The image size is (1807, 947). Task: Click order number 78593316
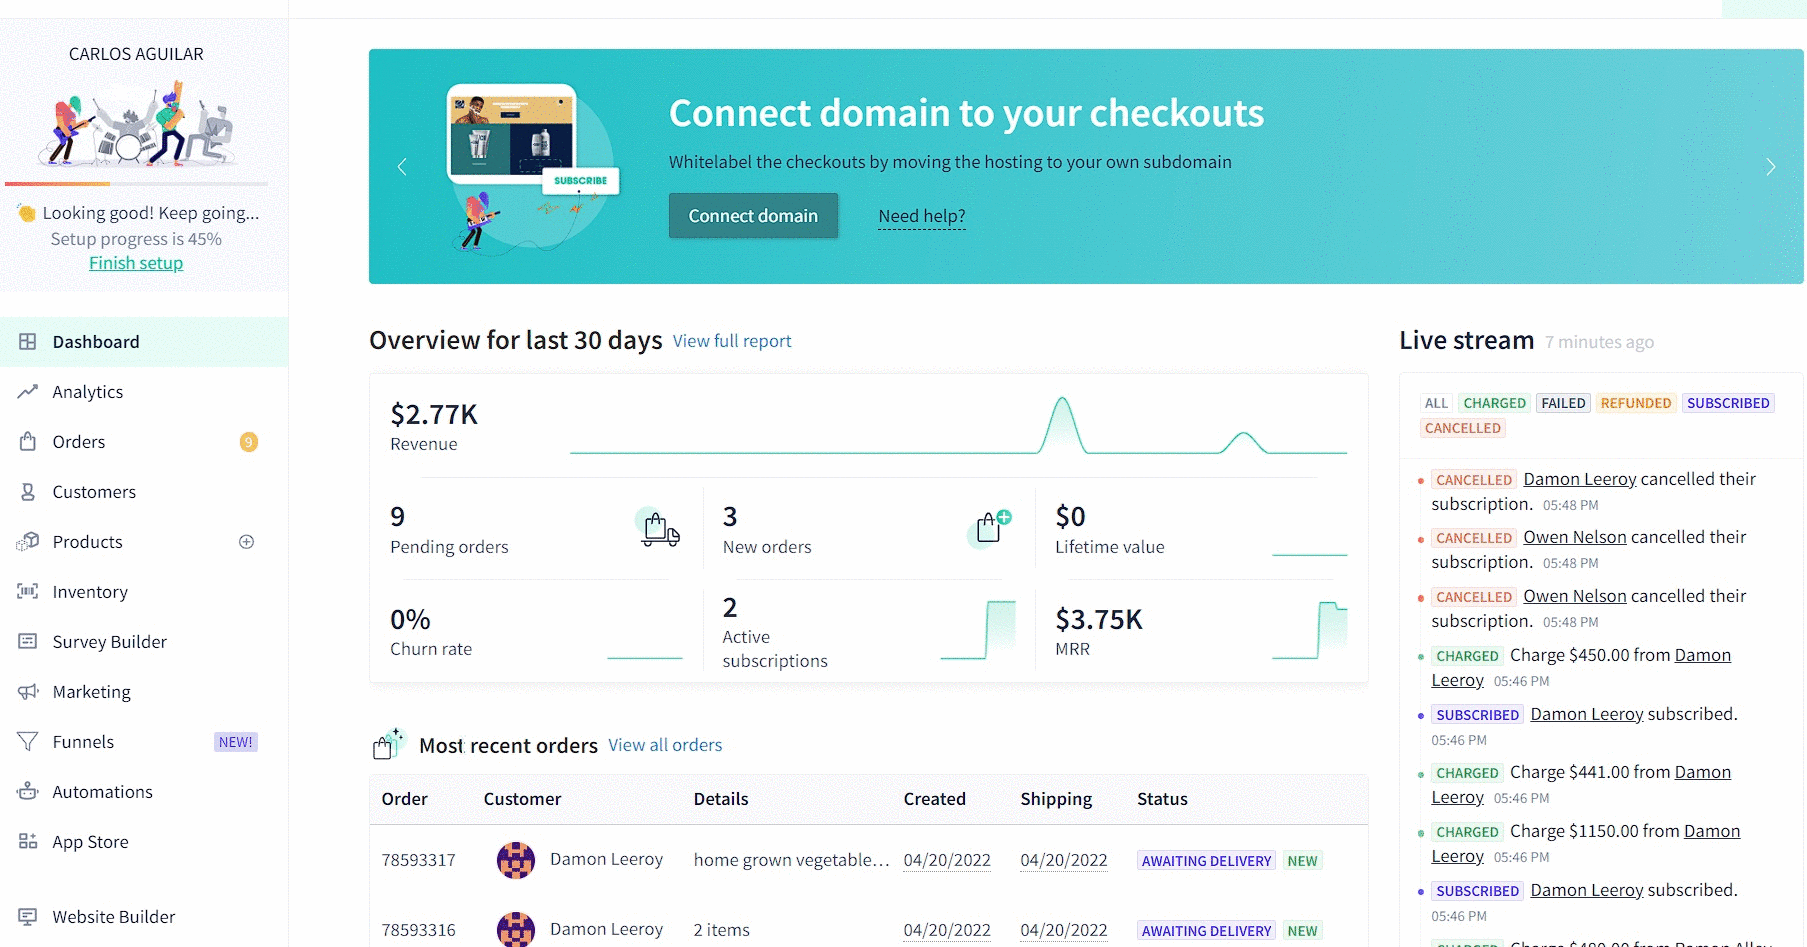(418, 930)
